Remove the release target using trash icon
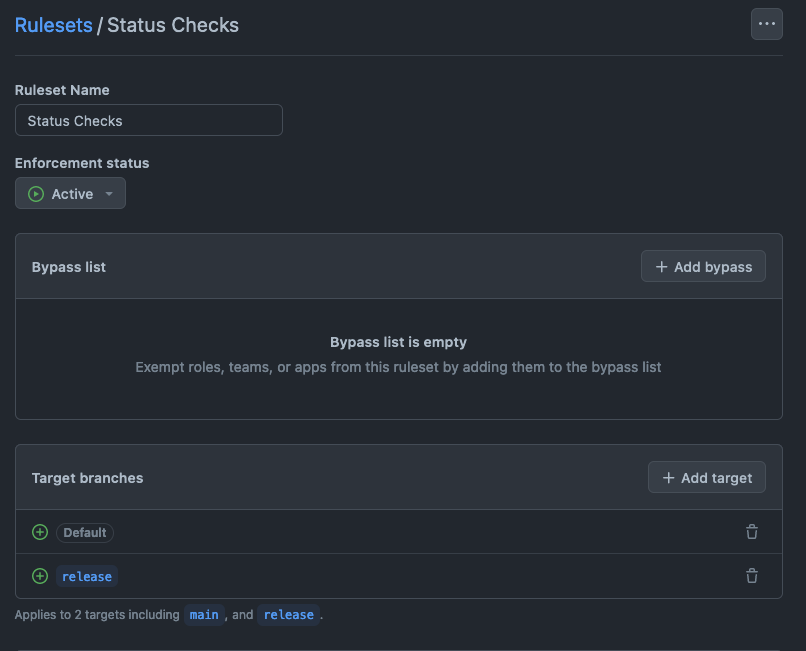The height and width of the screenshot is (651, 806). click(x=752, y=576)
